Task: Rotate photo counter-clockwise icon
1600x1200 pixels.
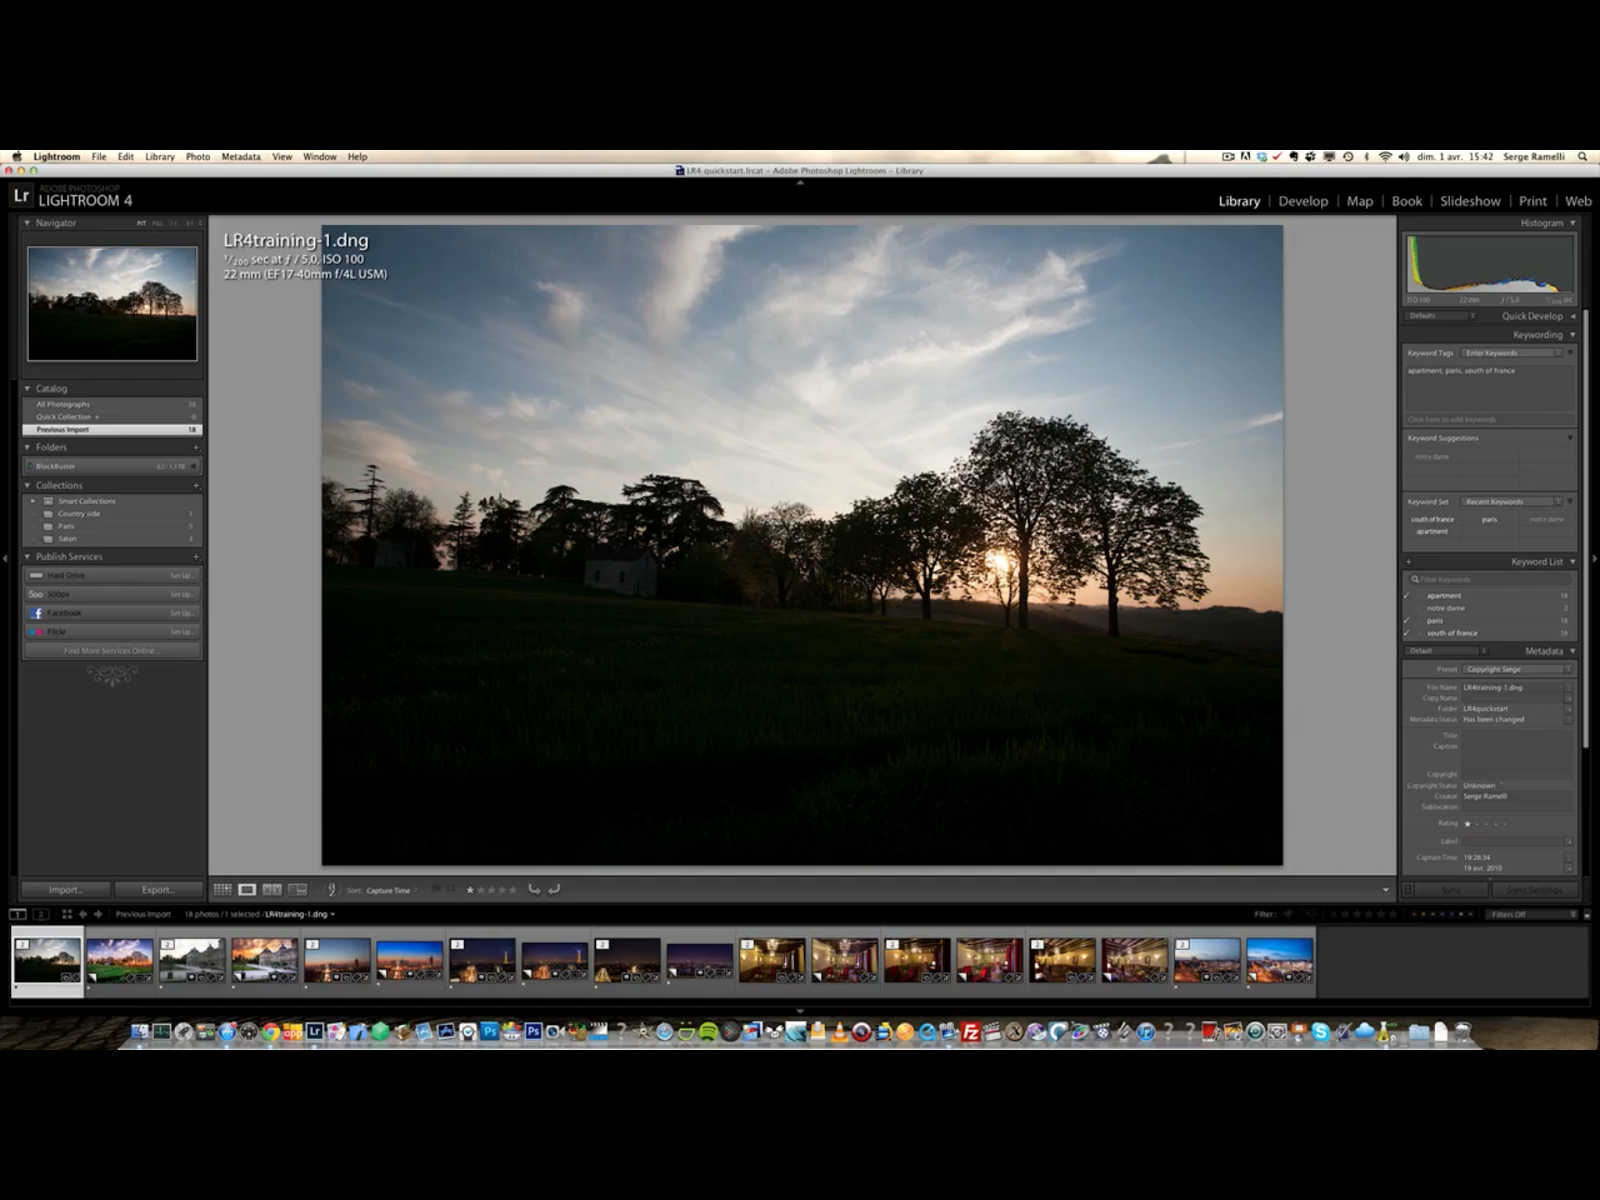Action: (x=534, y=889)
